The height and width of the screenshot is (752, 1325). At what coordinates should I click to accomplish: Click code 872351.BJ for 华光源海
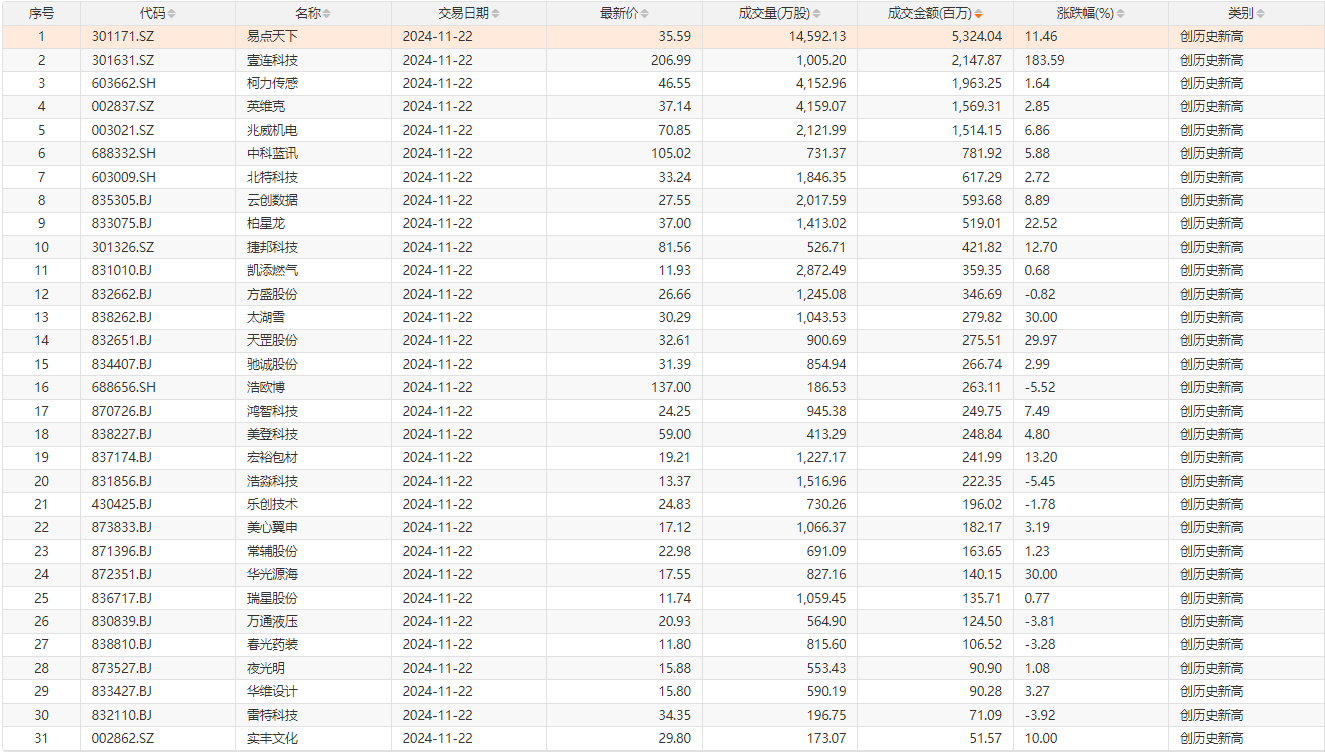[x=122, y=574]
